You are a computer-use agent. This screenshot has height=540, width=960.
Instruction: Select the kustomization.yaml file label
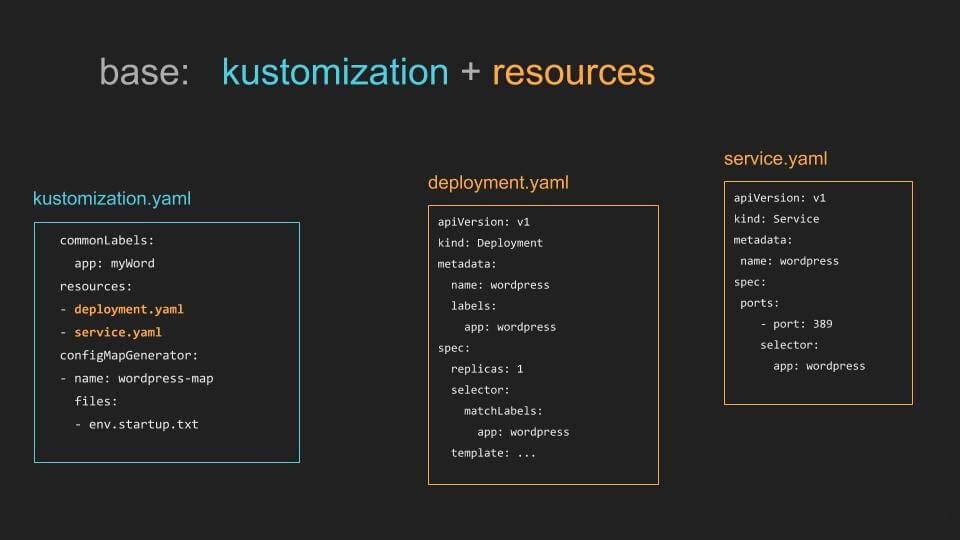point(112,198)
